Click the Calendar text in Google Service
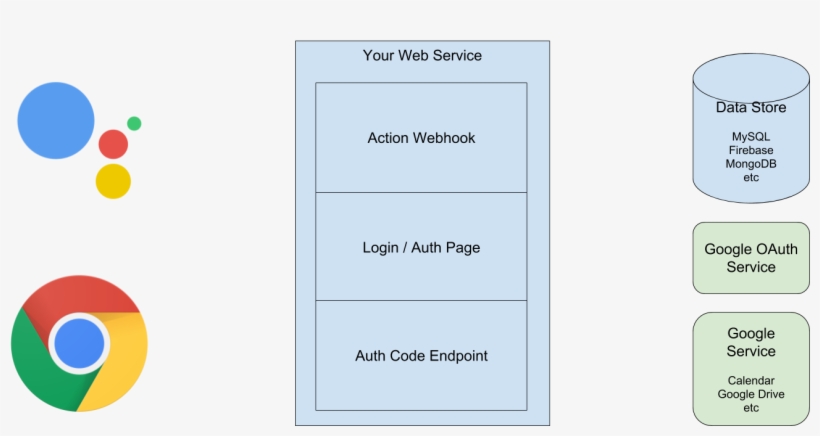 pyautogui.click(x=751, y=380)
